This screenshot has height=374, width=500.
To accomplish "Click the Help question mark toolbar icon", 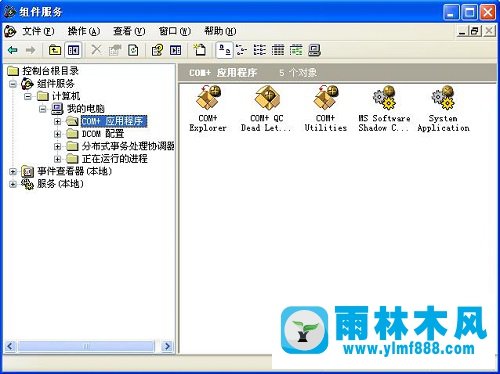I will (x=157, y=50).
